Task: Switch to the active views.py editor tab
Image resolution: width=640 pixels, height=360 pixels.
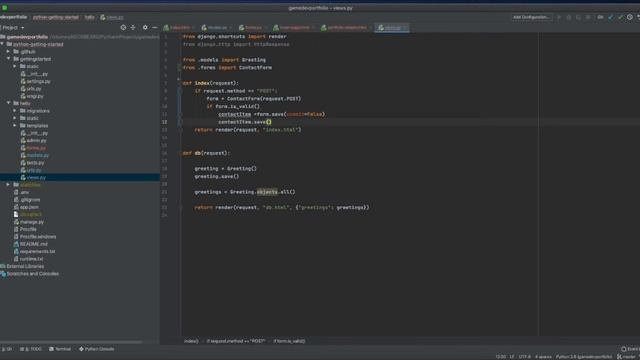Action: 392,27
